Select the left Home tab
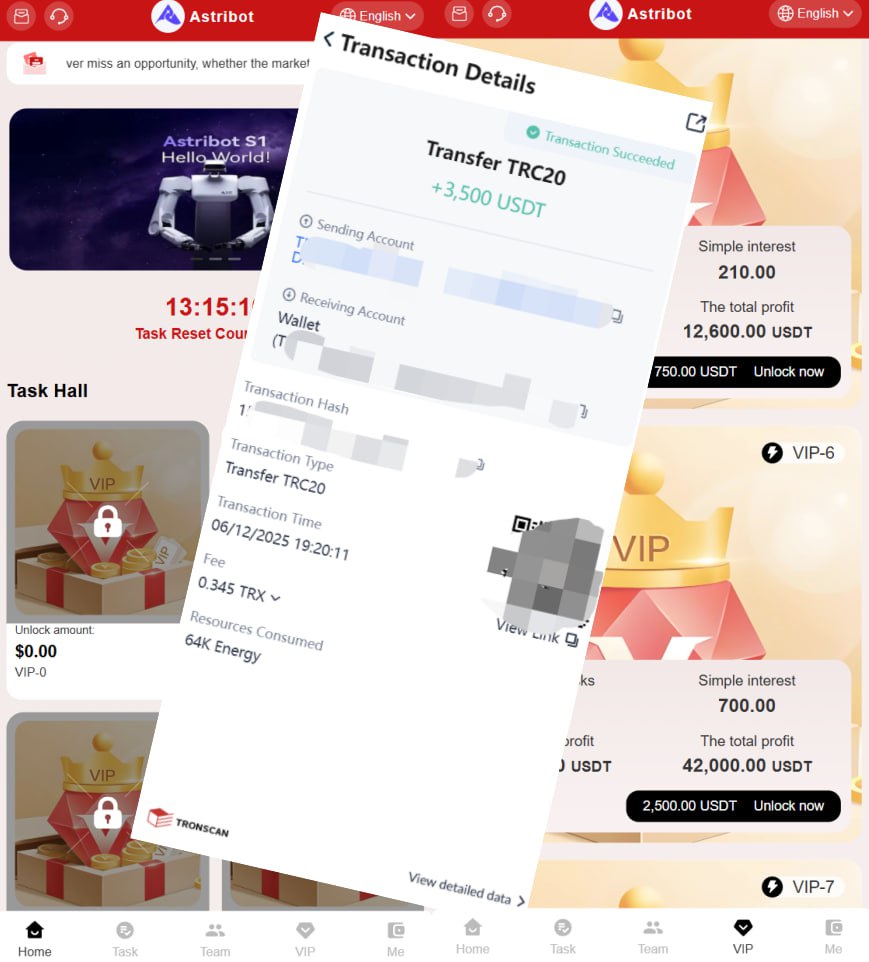The width and height of the screenshot is (869, 962). pyautogui.click(x=34, y=939)
